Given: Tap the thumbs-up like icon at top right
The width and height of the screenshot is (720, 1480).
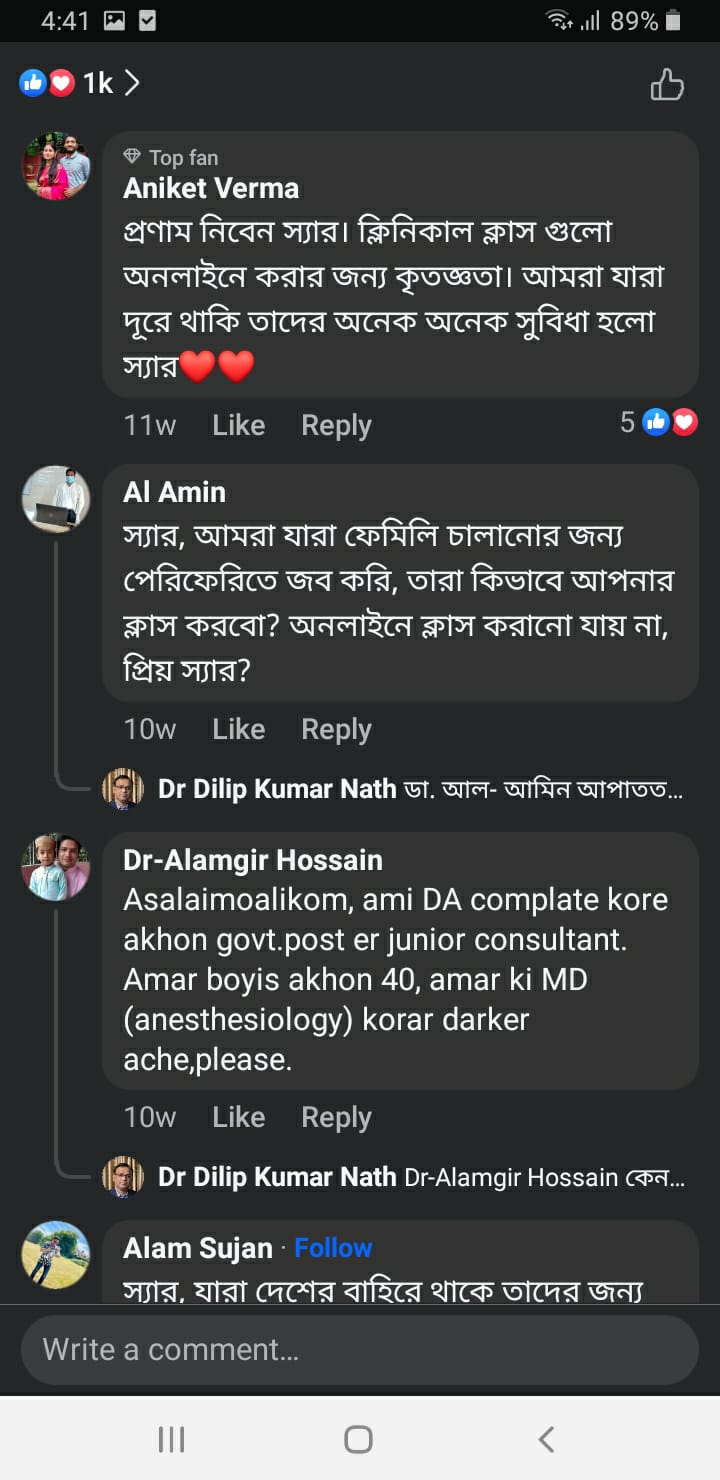Looking at the screenshot, I should (667, 85).
